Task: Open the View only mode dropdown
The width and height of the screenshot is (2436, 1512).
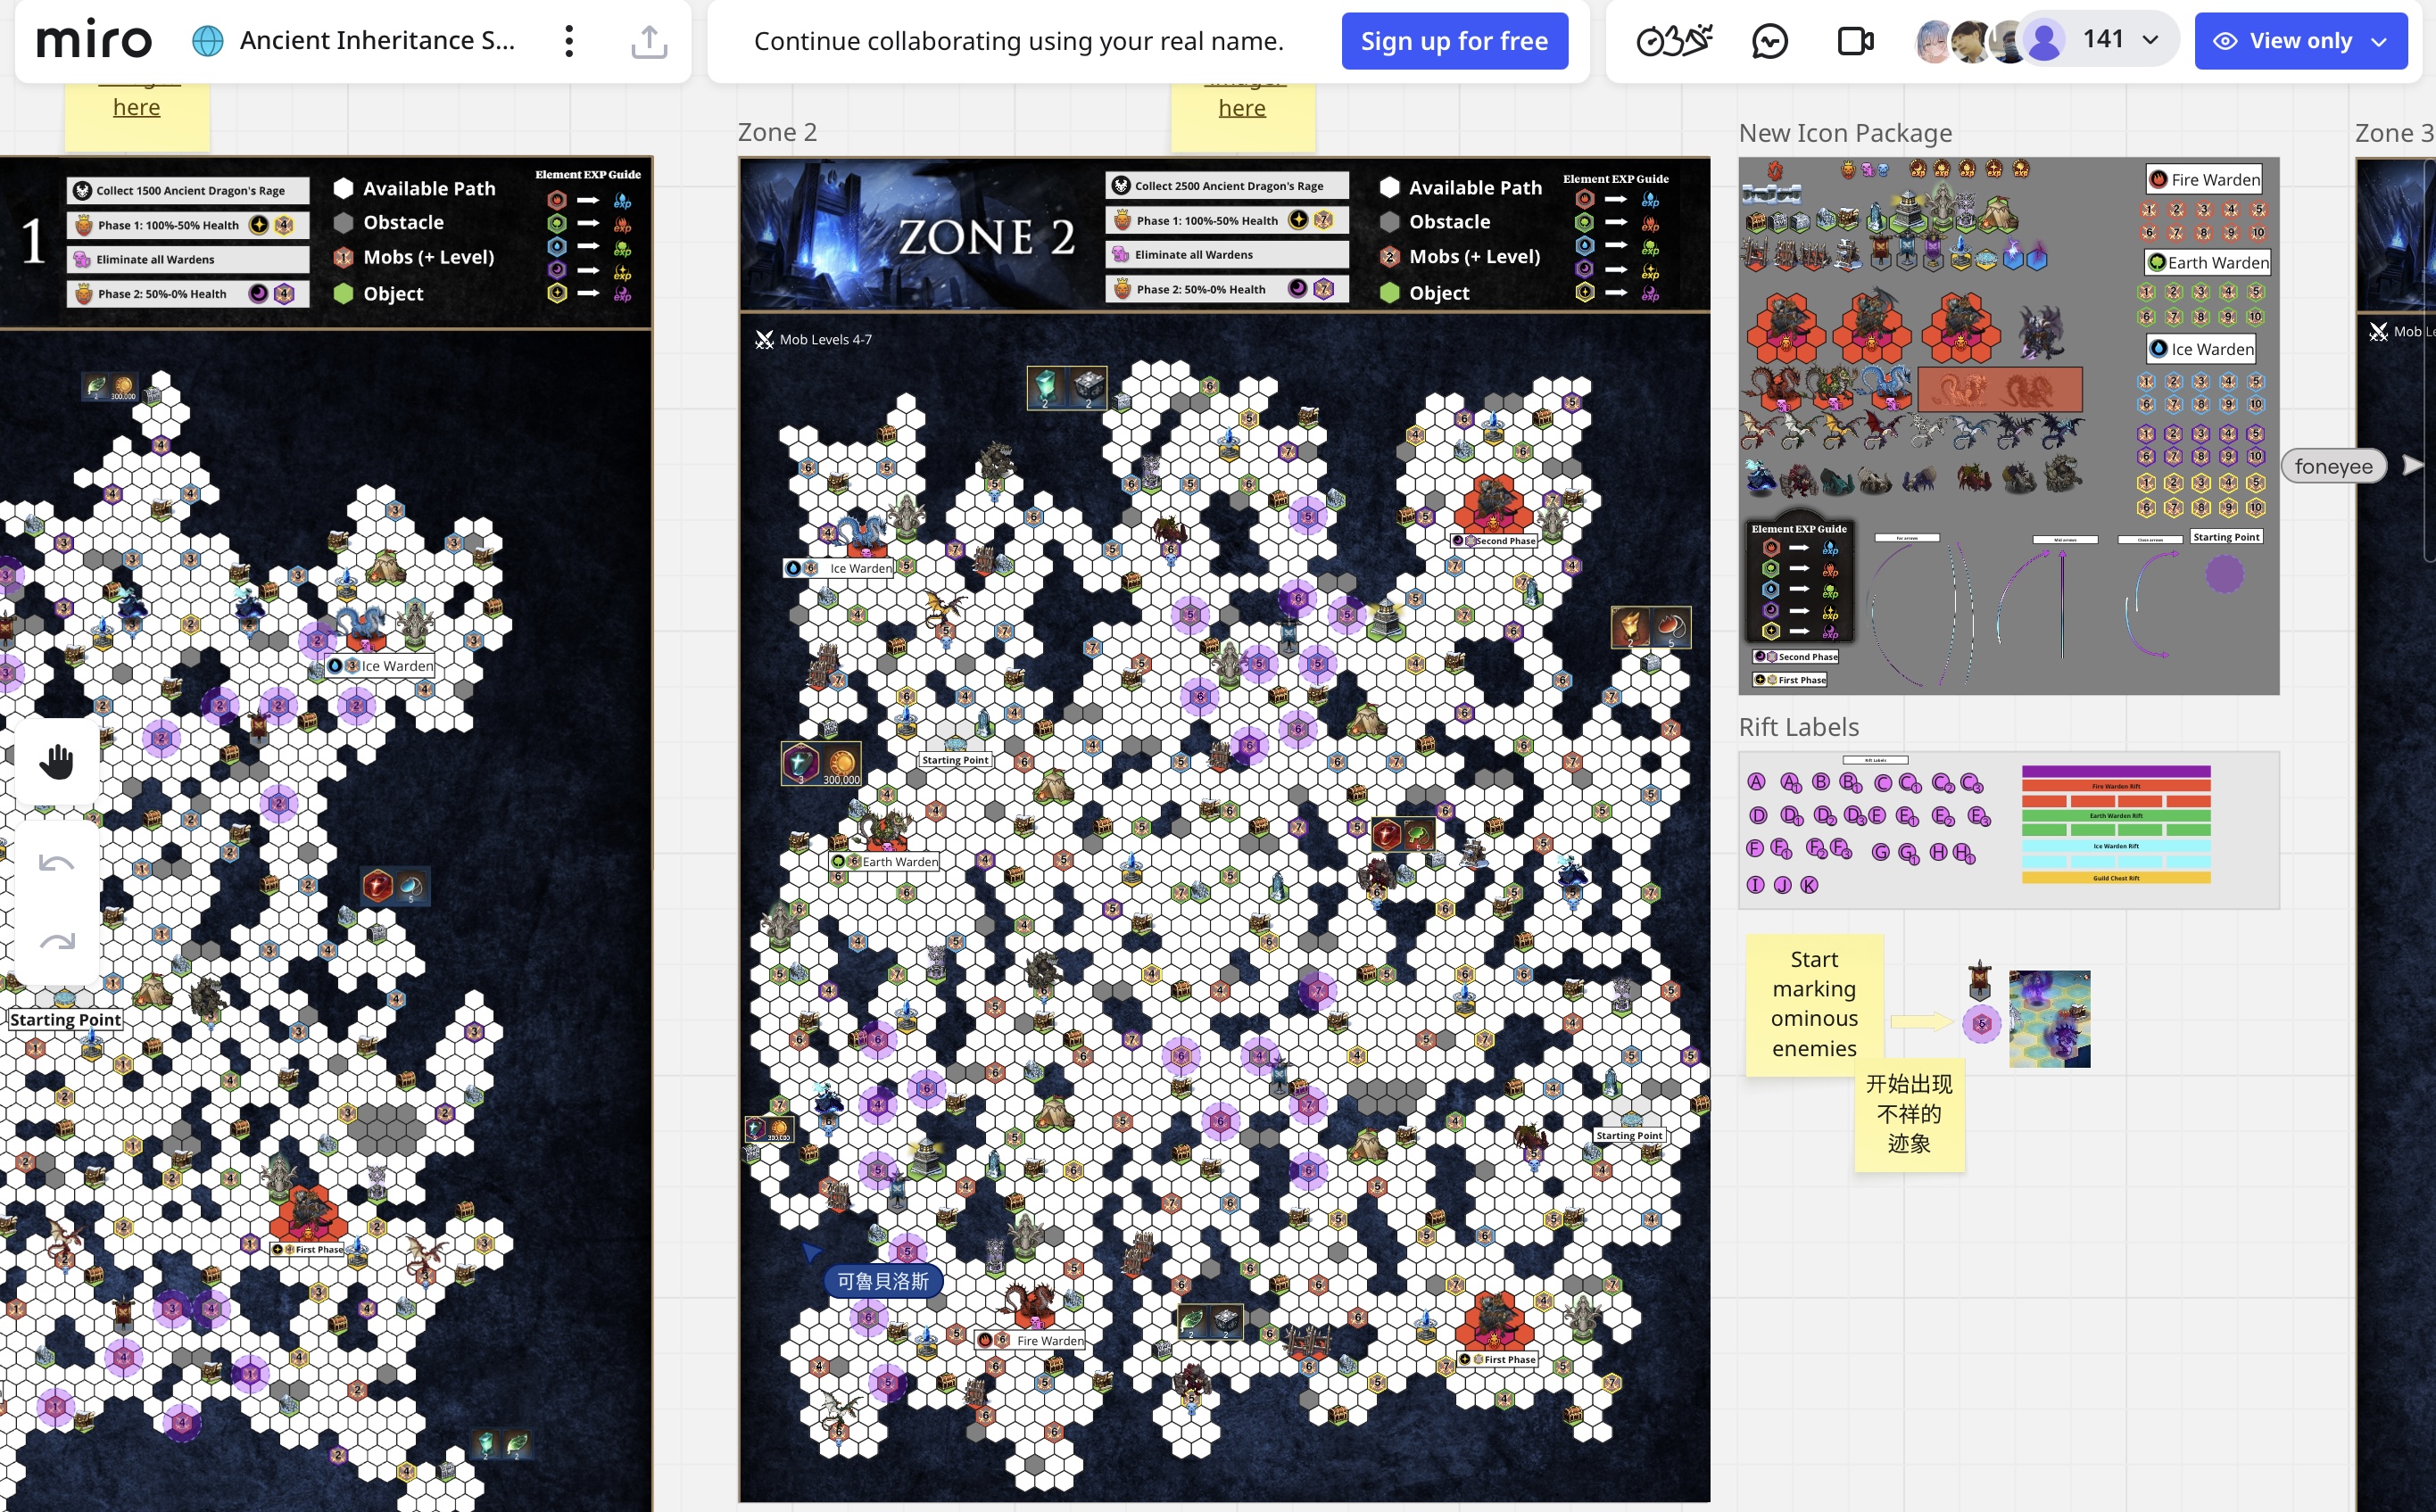Action: click(2300, 41)
